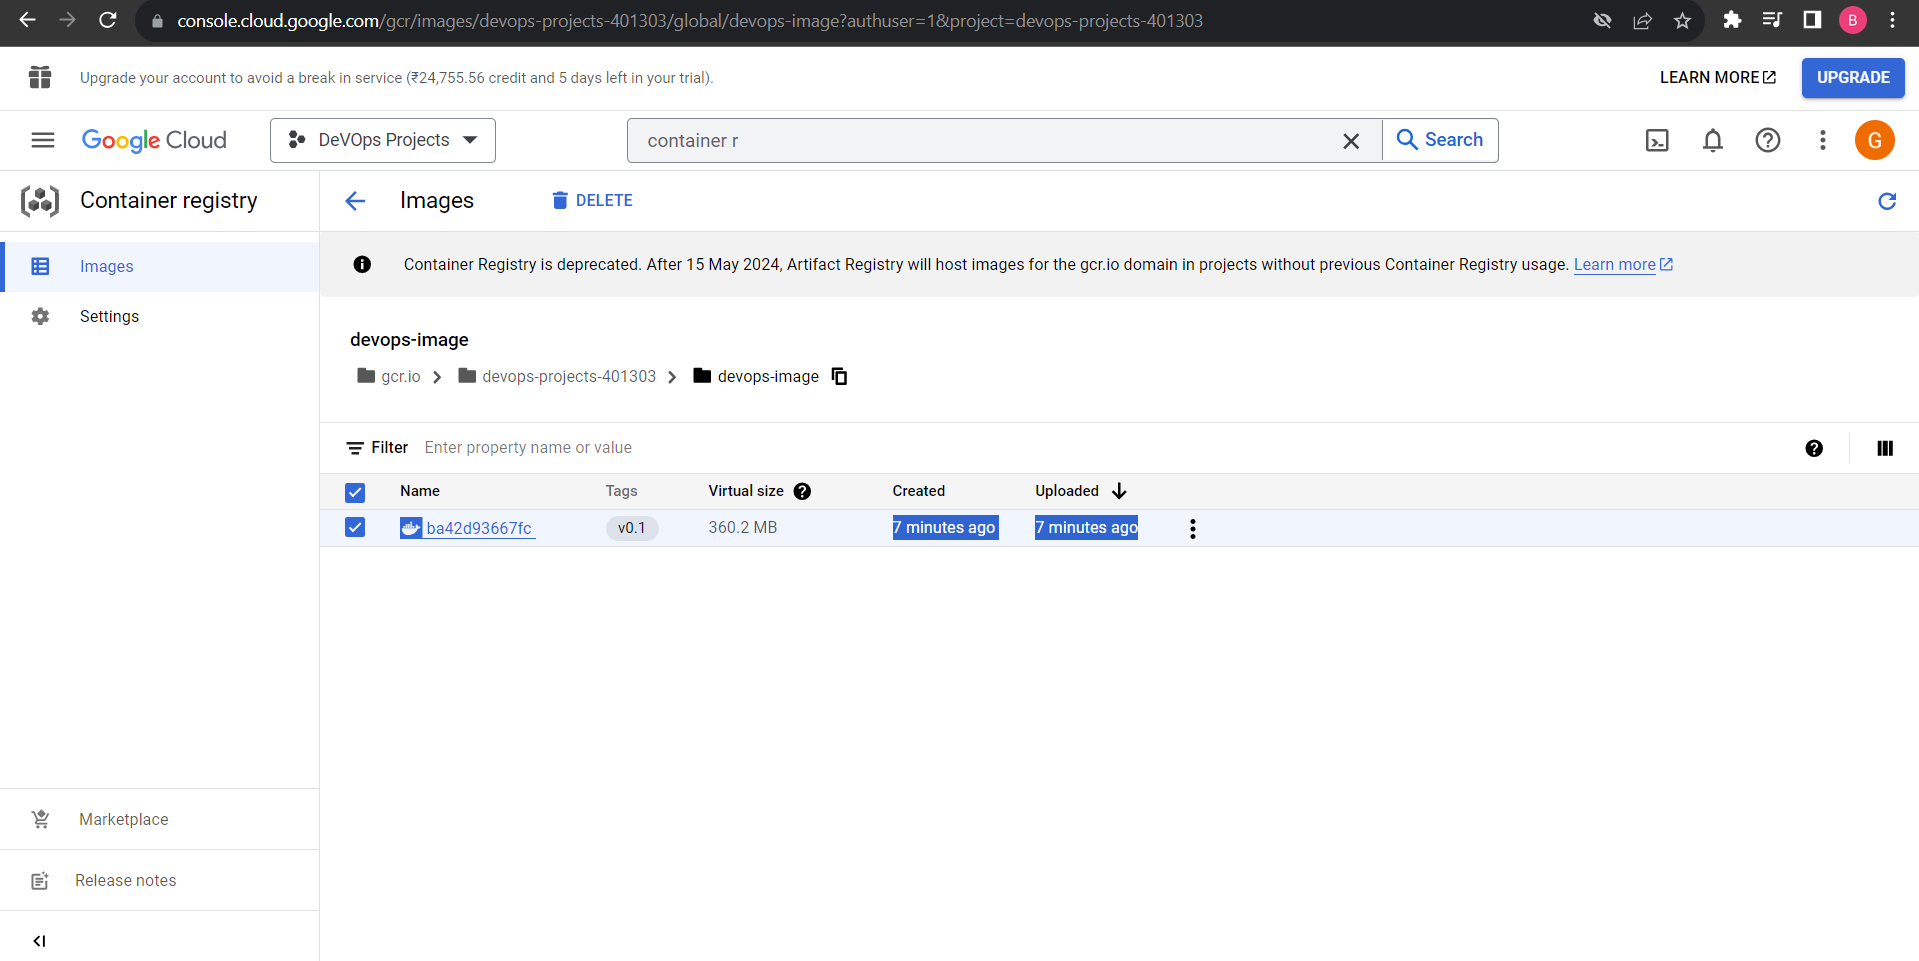This screenshot has height=961, width=1919.
Task: Click the Search button
Action: (x=1440, y=140)
